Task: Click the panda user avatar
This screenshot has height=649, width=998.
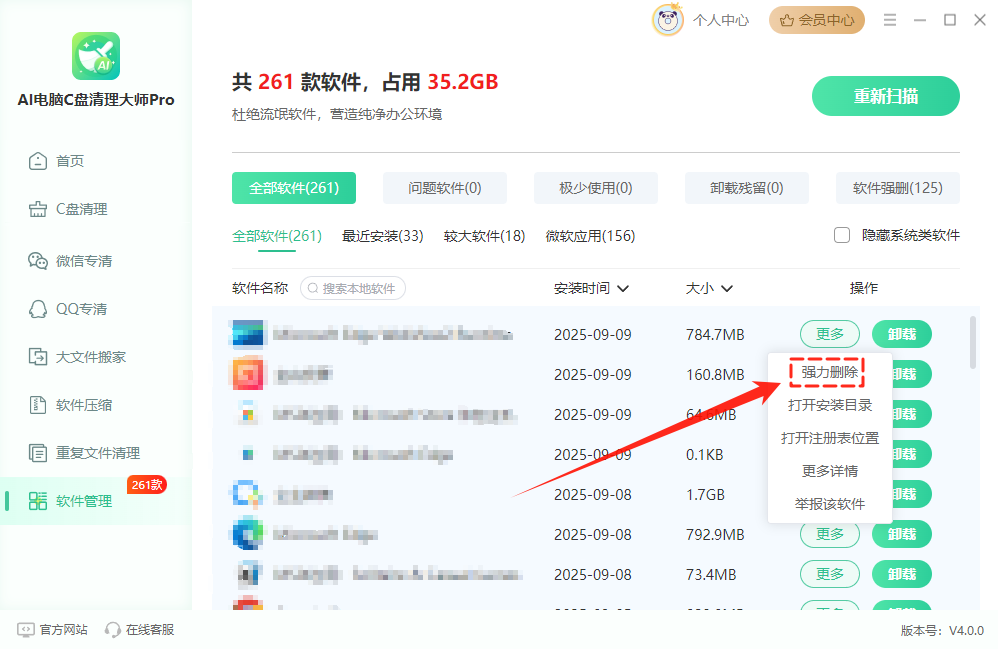Action: (668, 20)
